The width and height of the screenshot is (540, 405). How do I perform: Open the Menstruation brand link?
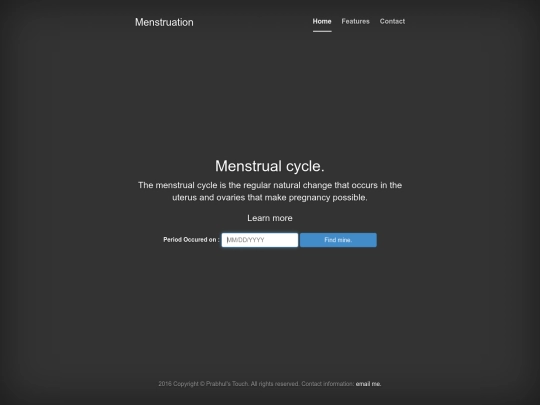coord(164,22)
